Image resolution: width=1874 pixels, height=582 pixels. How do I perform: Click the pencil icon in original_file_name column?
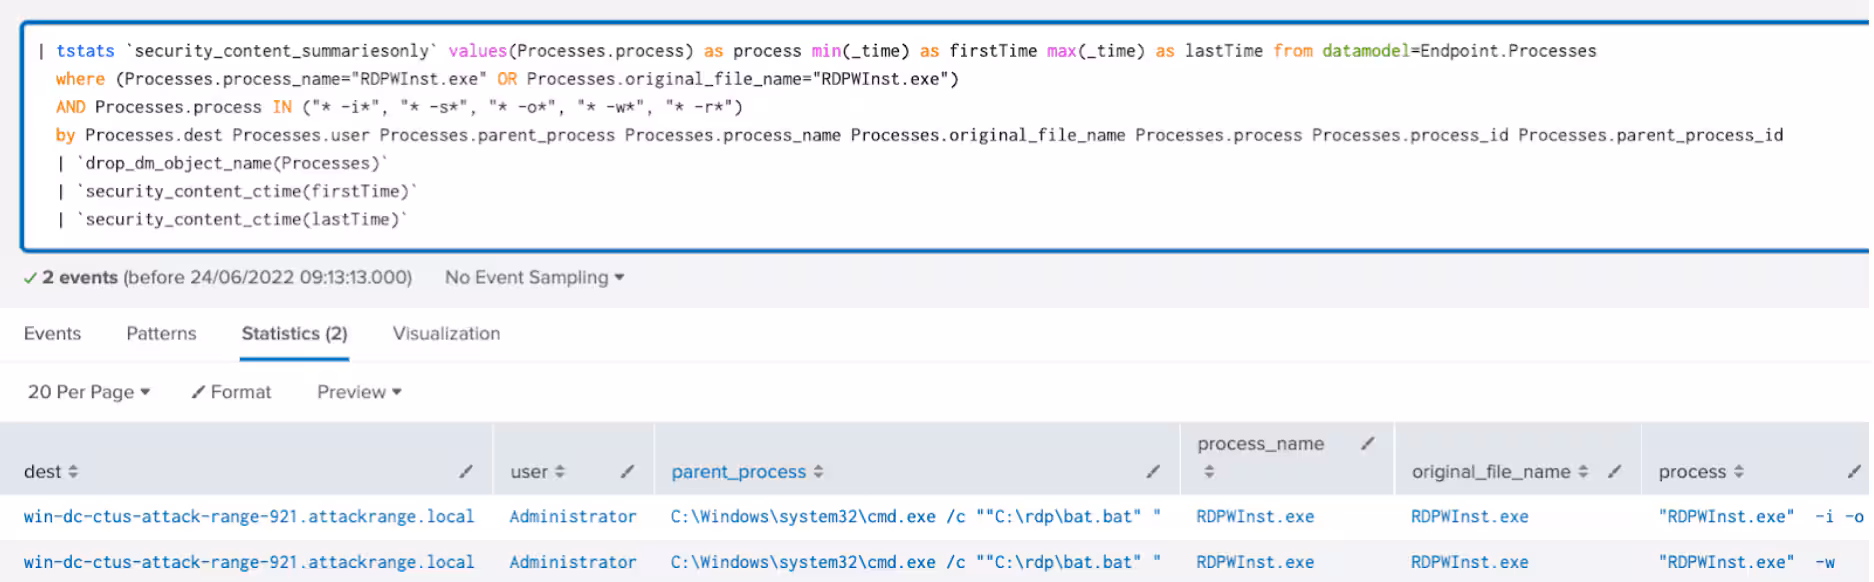coord(1614,471)
